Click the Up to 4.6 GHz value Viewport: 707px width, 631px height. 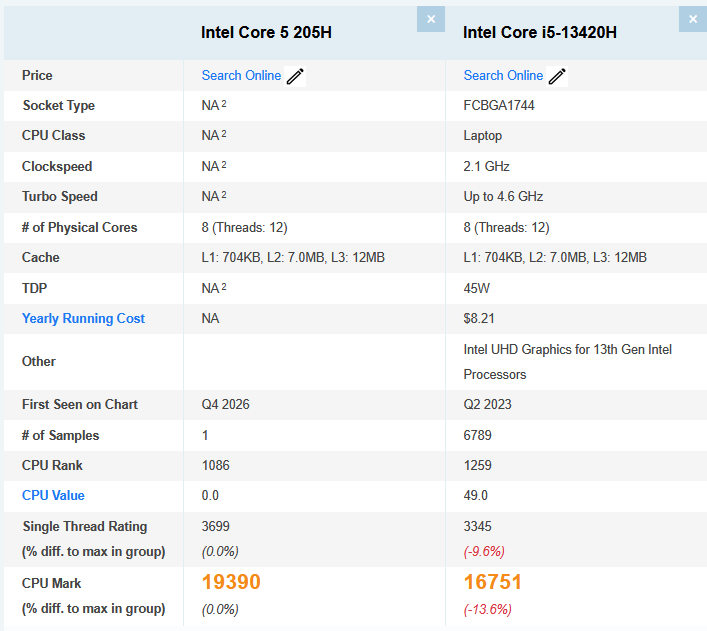click(x=503, y=197)
